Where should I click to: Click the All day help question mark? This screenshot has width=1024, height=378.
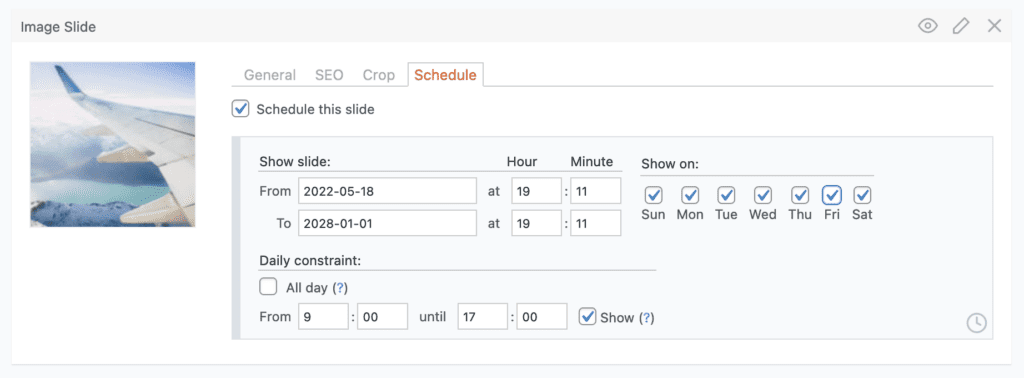(x=339, y=287)
